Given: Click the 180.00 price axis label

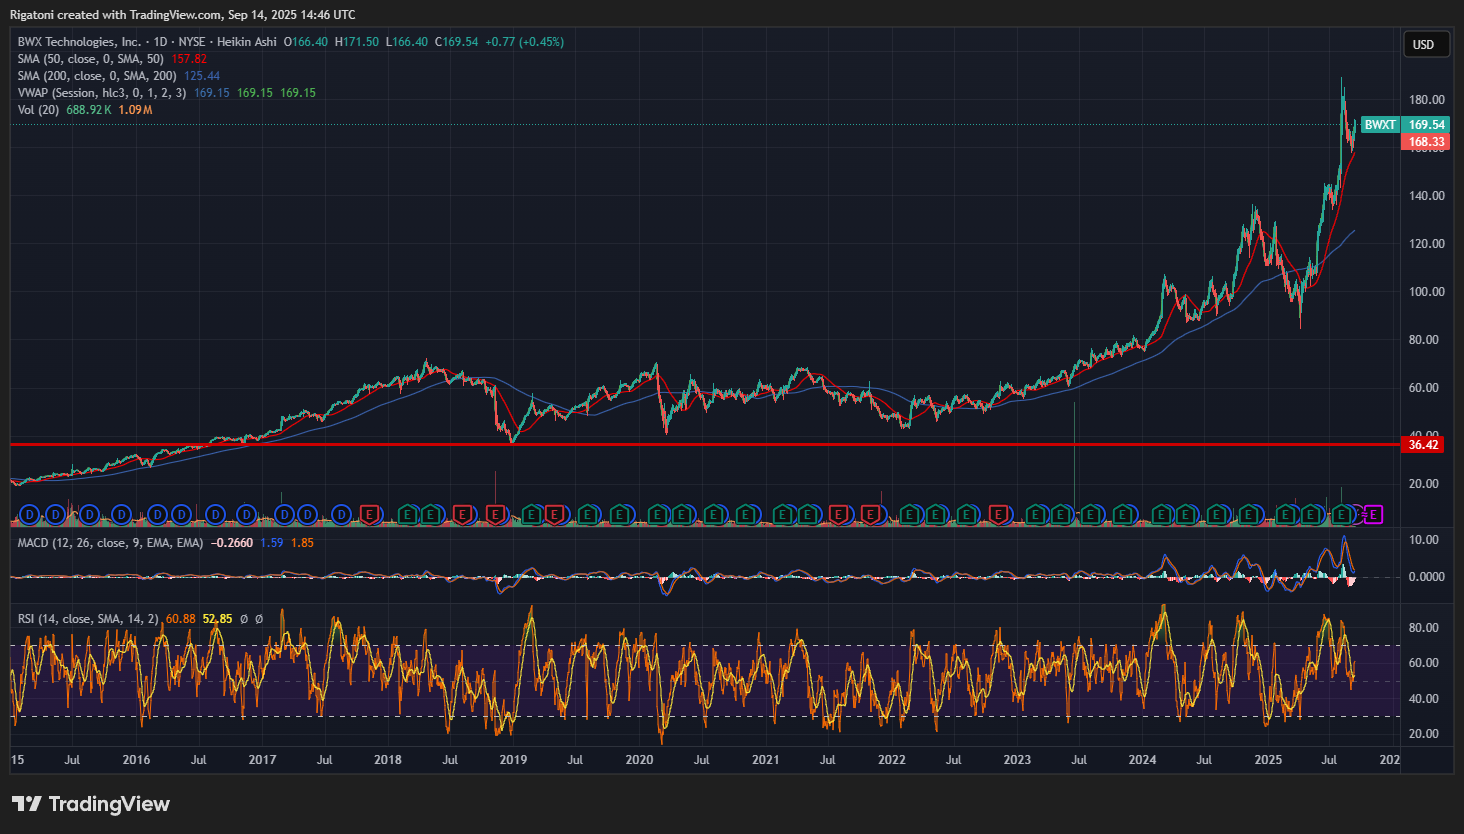Looking at the screenshot, I should 1427,100.
